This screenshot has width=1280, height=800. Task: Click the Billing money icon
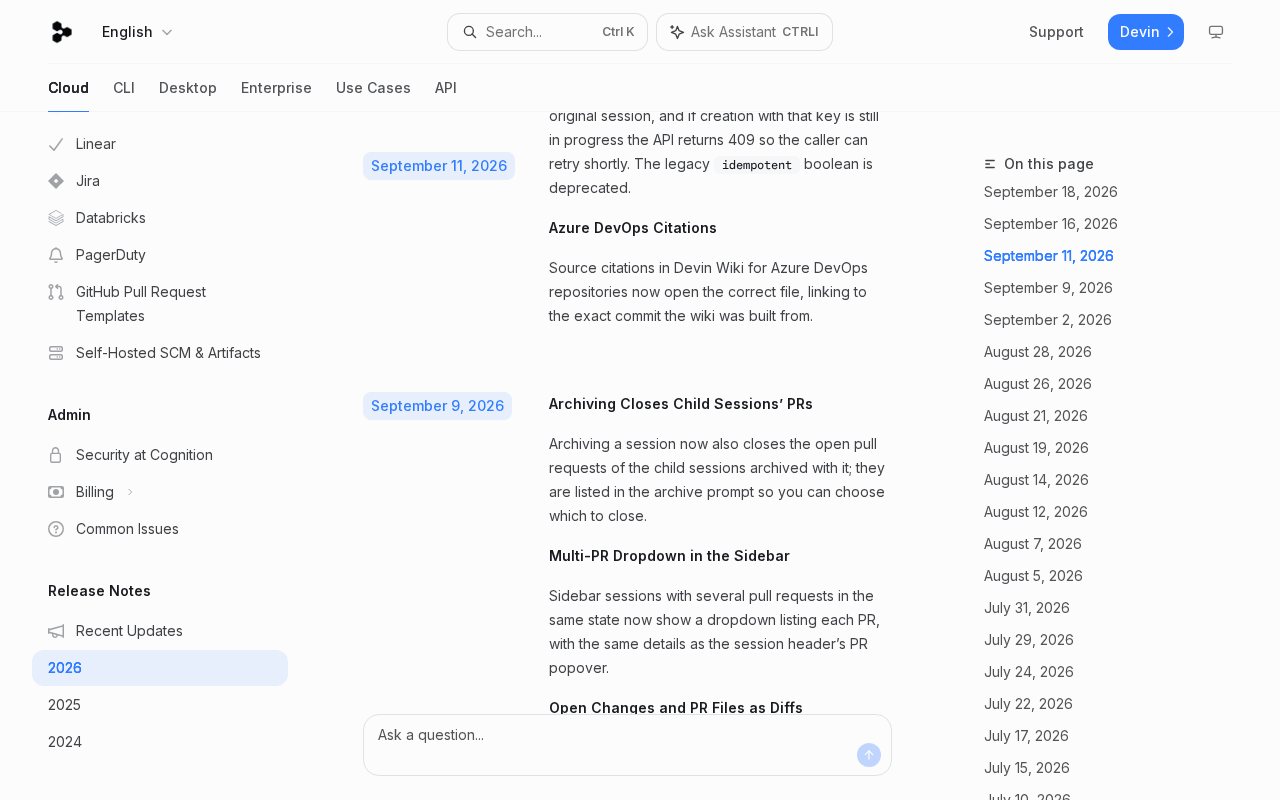click(56, 492)
